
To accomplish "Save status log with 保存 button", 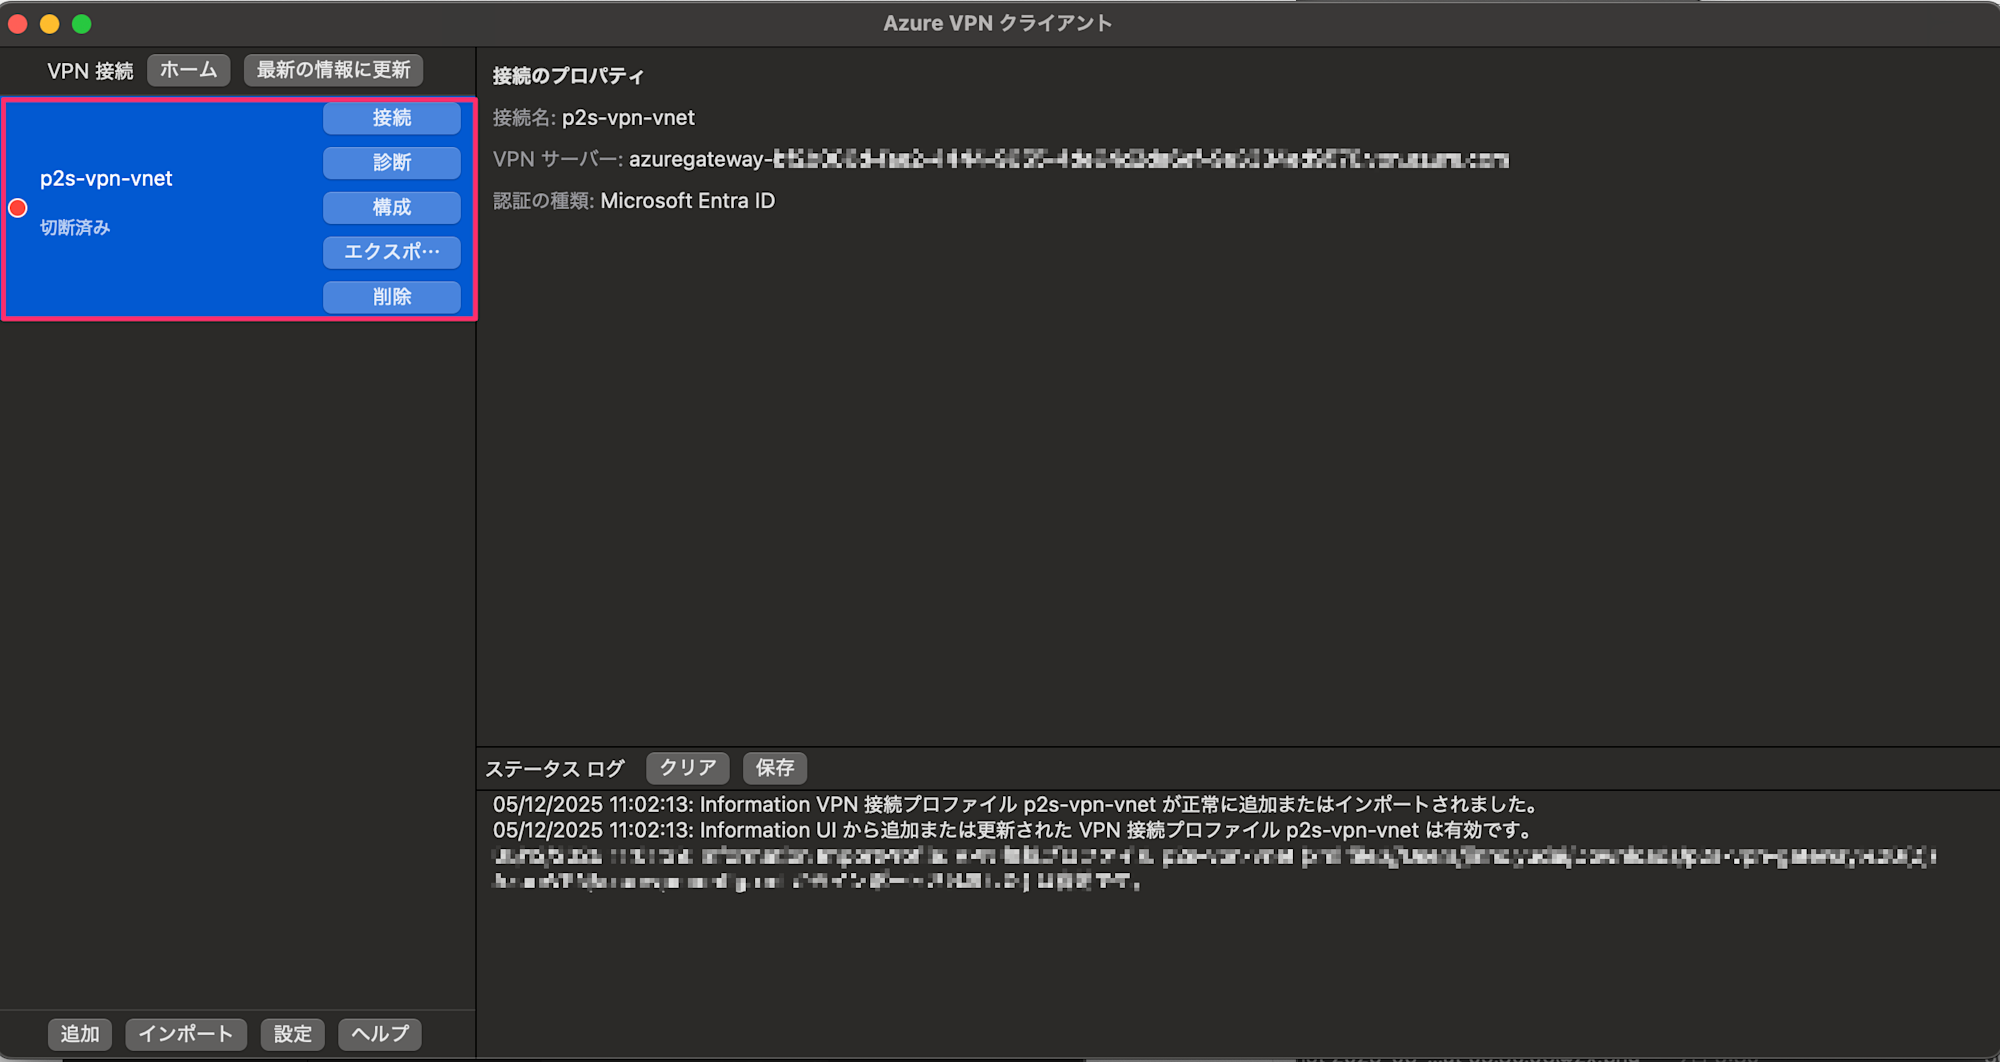I will coord(775,768).
